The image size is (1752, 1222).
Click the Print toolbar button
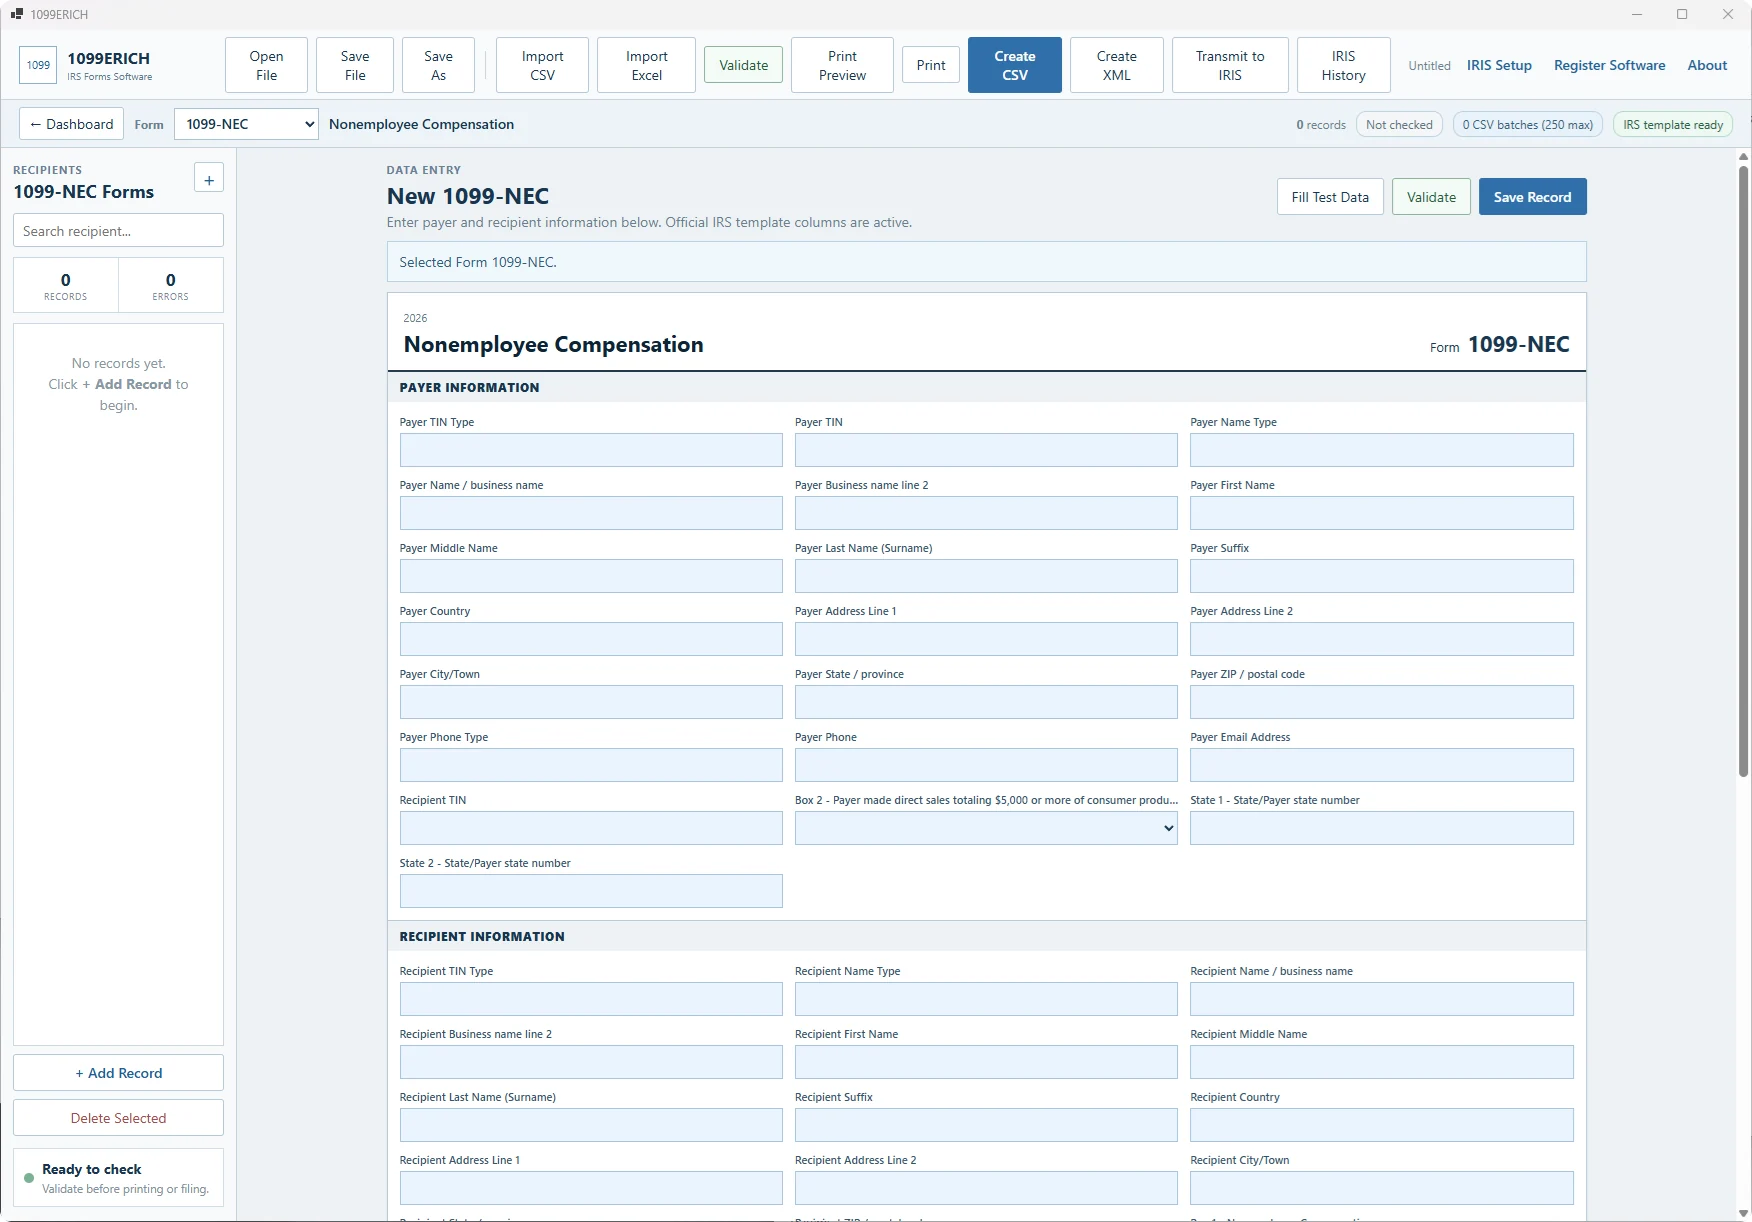pos(931,65)
